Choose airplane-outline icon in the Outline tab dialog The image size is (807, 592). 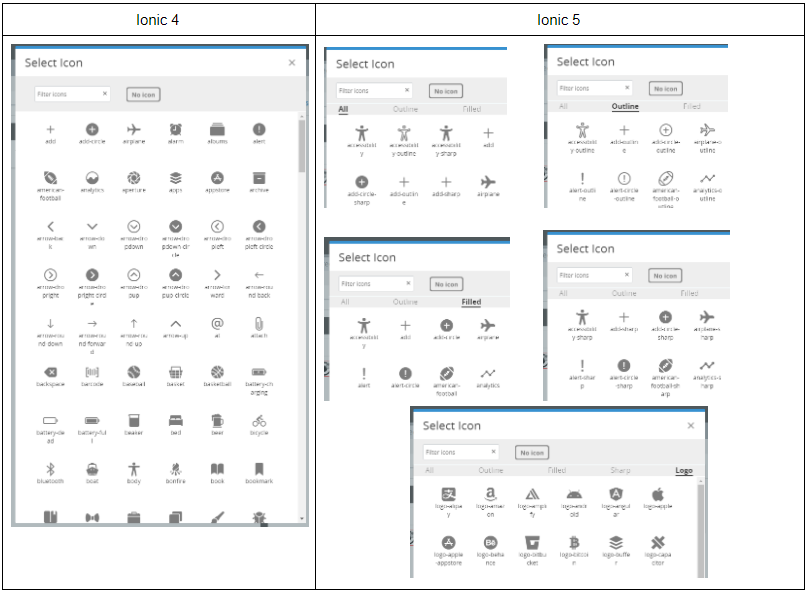(x=707, y=130)
